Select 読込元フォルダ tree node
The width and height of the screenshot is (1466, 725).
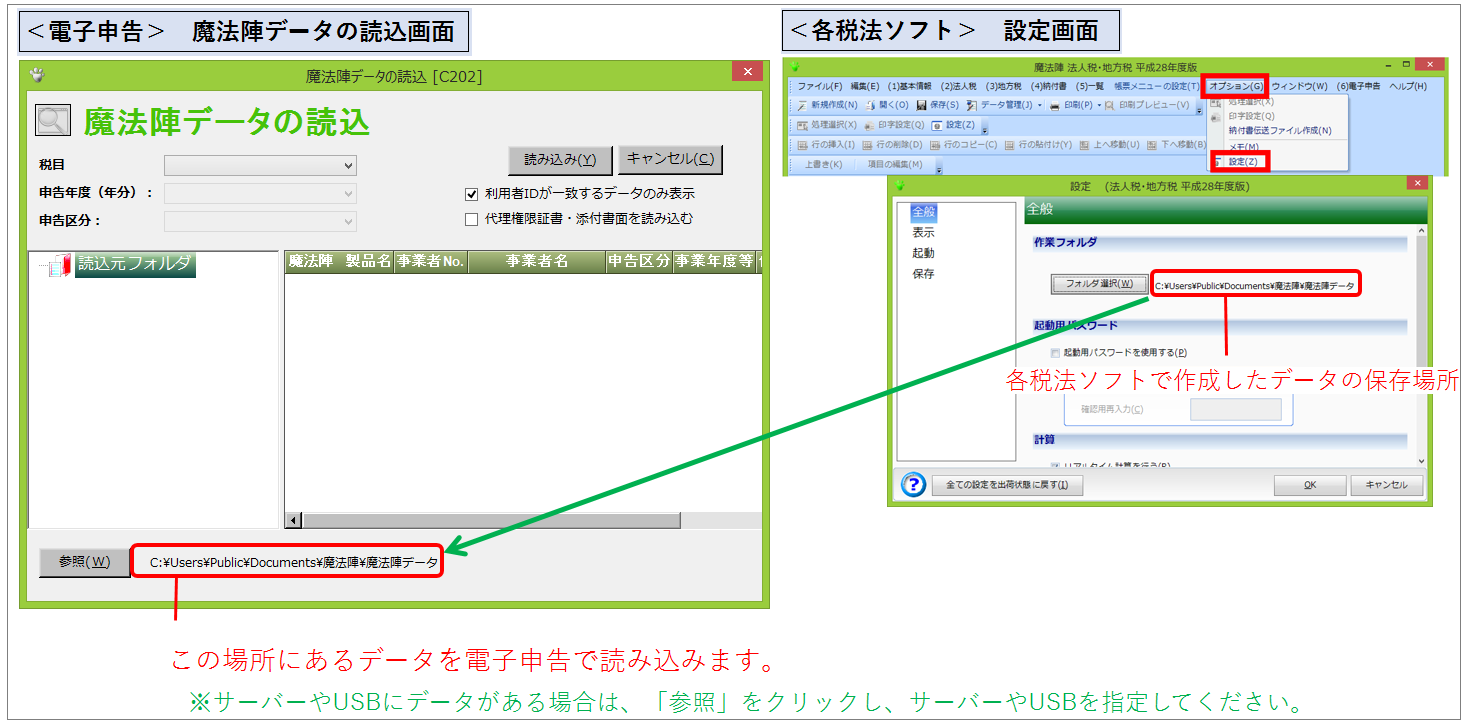tap(135, 264)
